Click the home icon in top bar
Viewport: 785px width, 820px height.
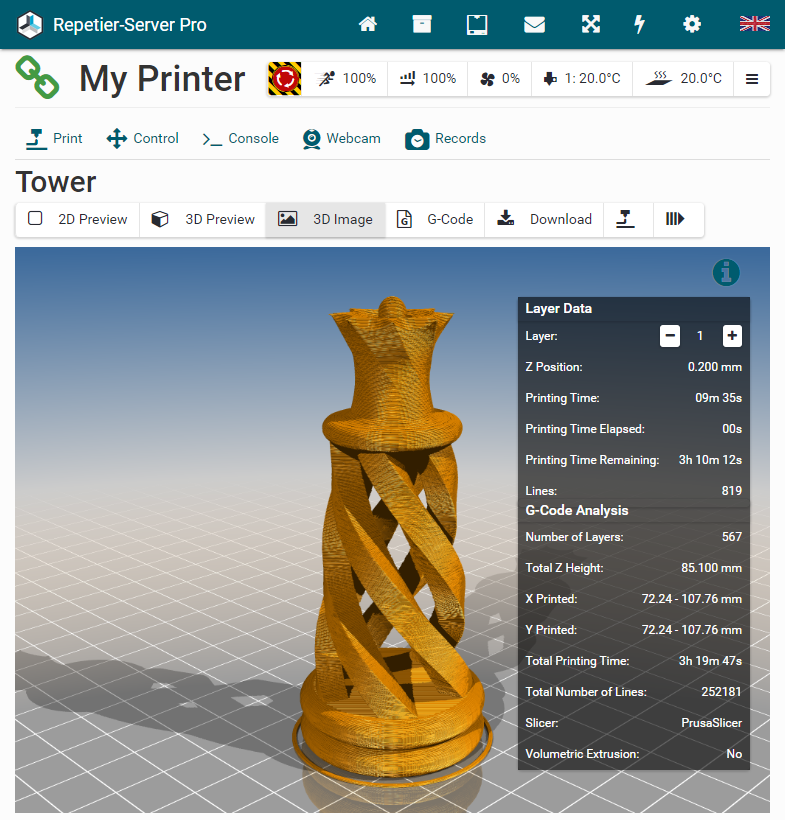click(368, 24)
